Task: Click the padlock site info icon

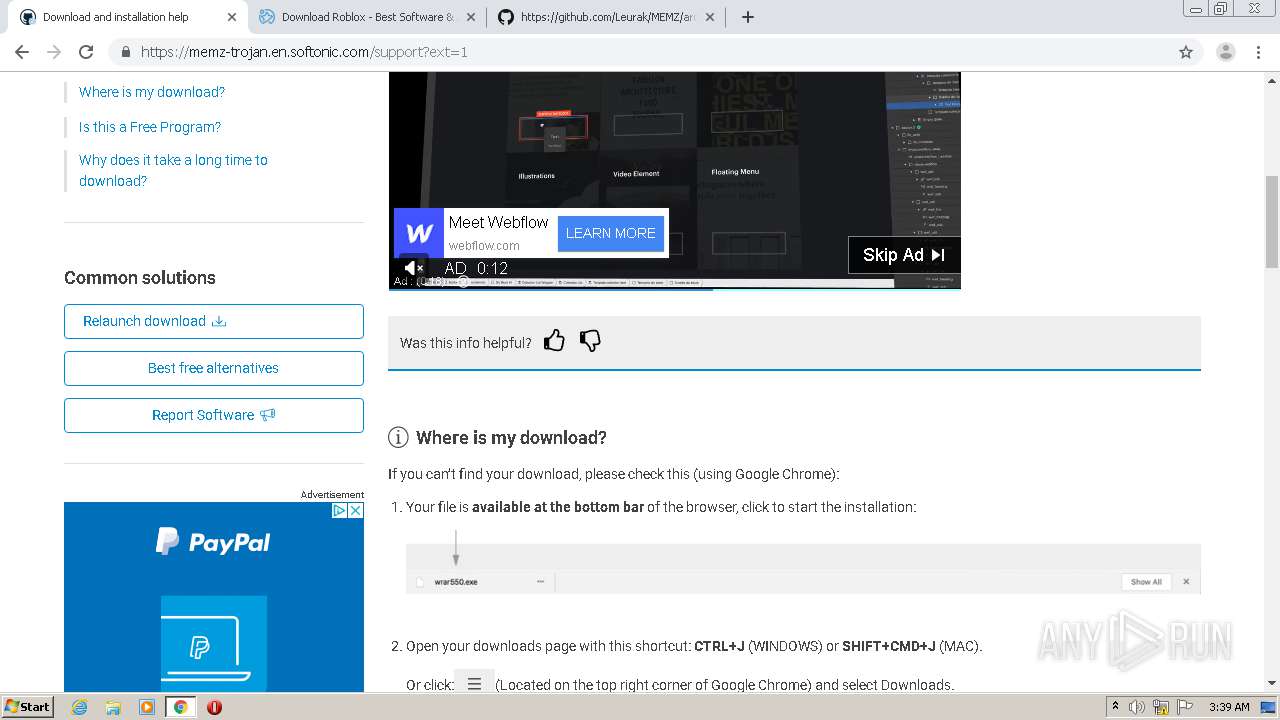Action: [126, 52]
